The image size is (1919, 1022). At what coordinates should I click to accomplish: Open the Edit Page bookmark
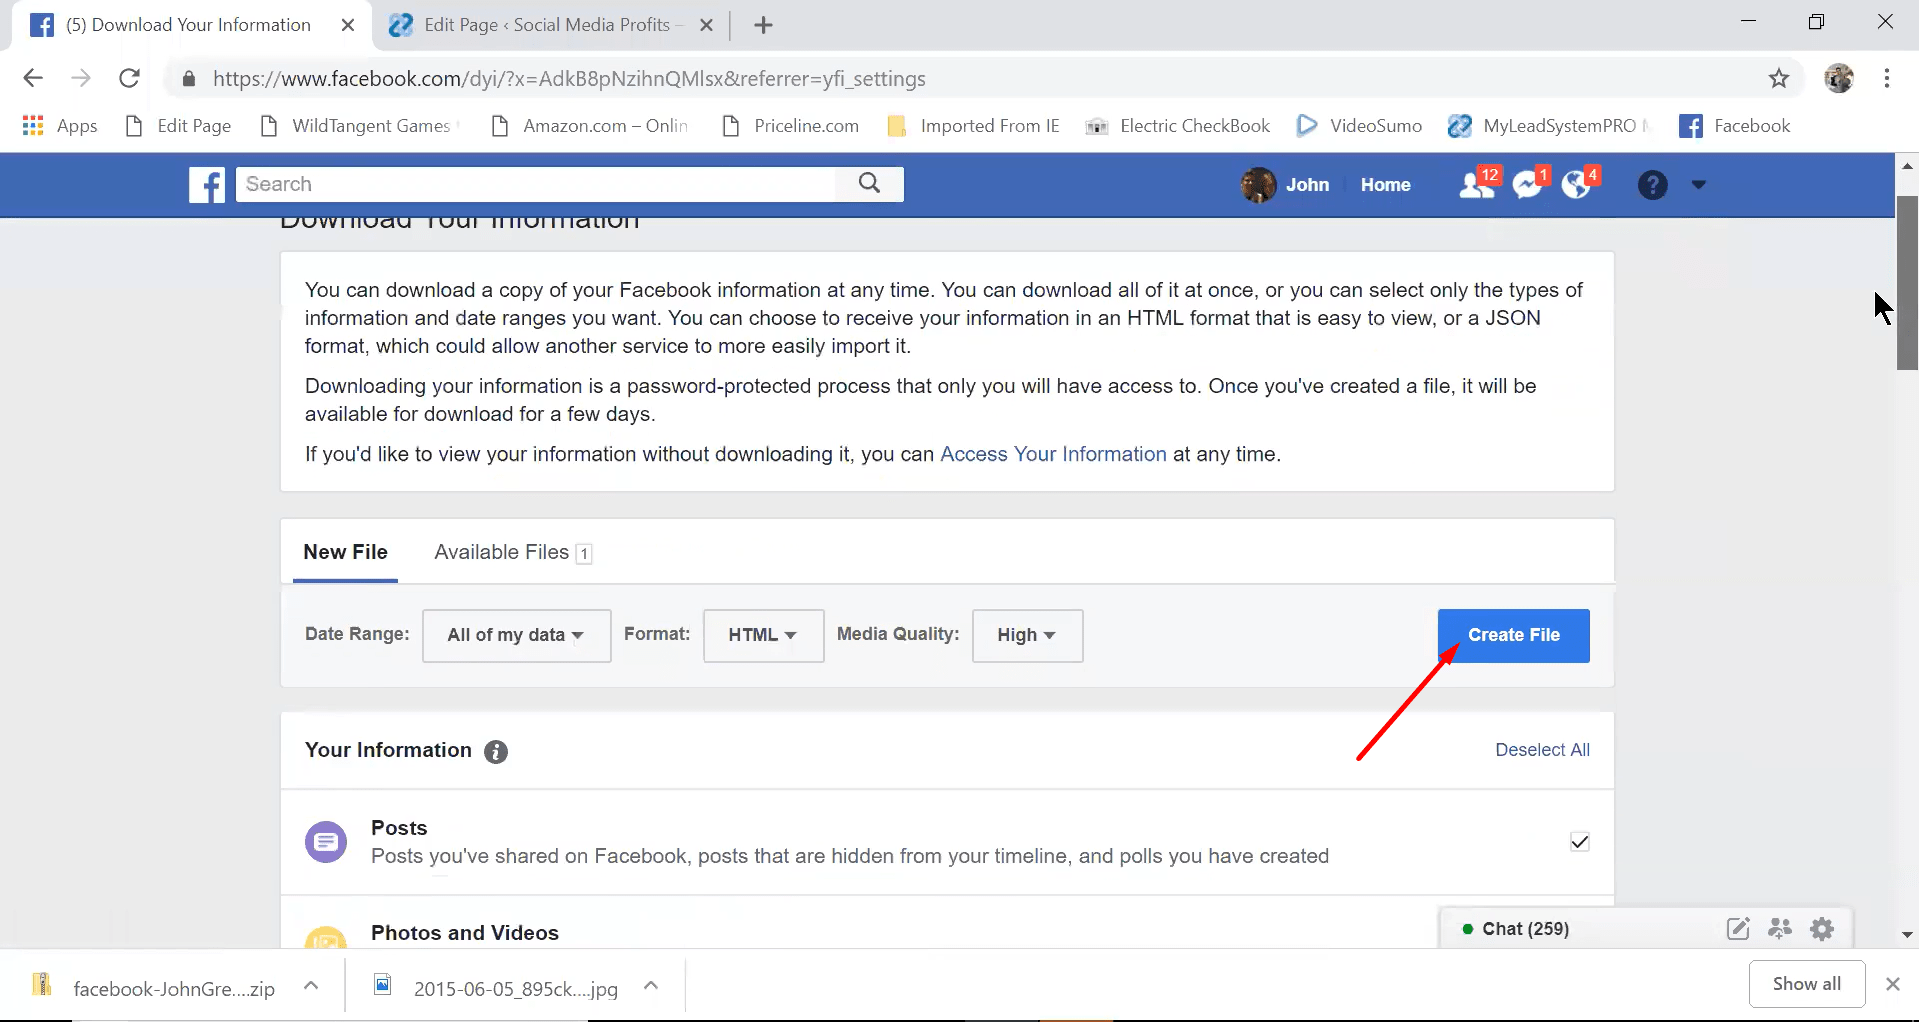click(x=179, y=126)
